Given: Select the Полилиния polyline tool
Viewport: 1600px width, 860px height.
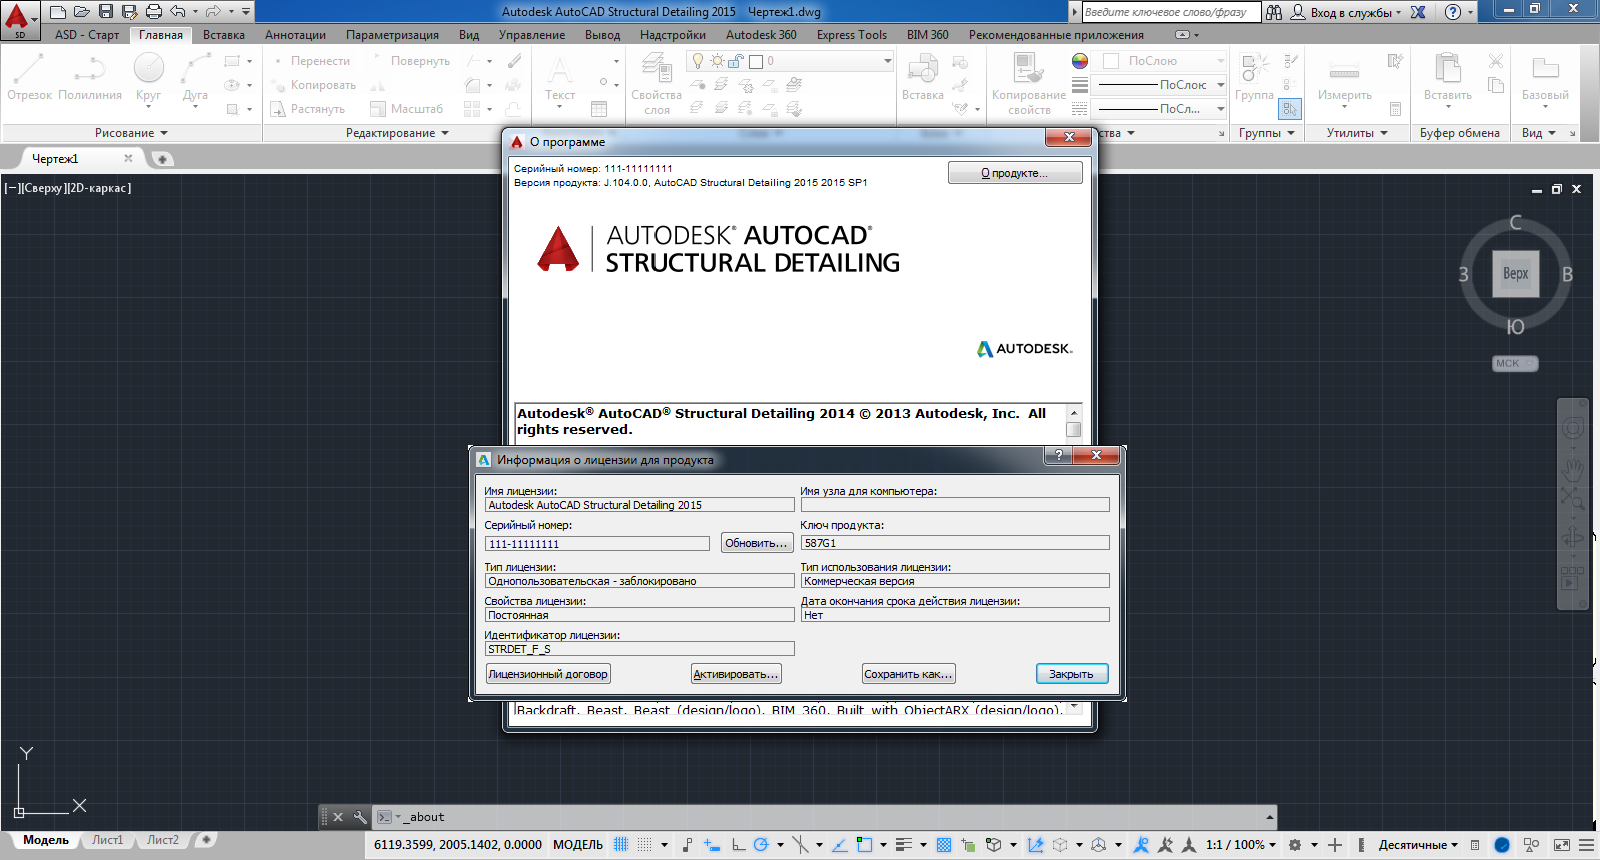Looking at the screenshot, I should 90,76.
